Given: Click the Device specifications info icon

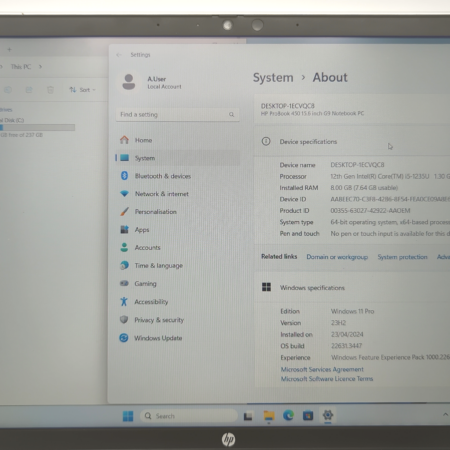Looking at the screenshot, I should click(x=266, y=141).
